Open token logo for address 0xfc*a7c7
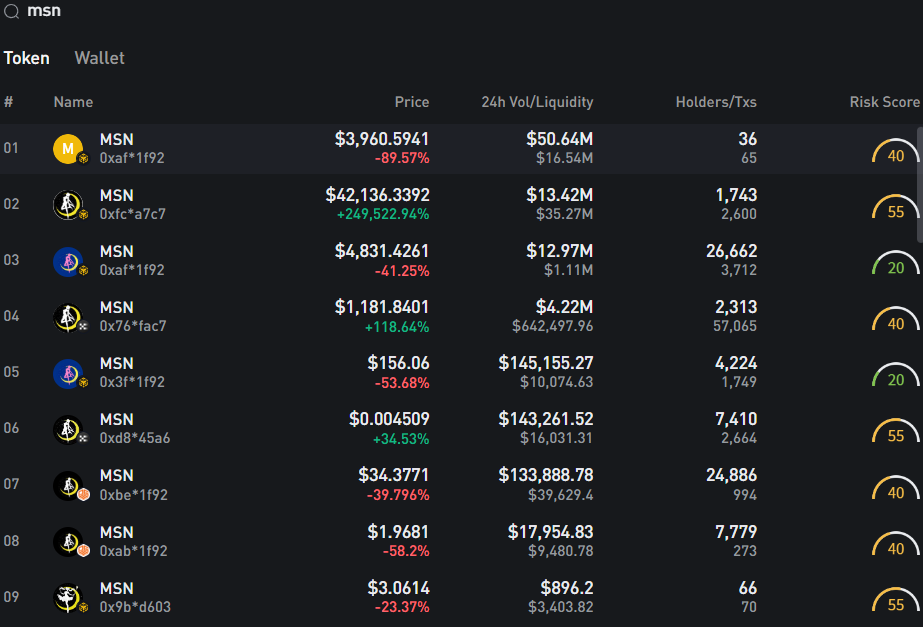The height and width of the screenshot is (627, 923). (x=67, y=205)
